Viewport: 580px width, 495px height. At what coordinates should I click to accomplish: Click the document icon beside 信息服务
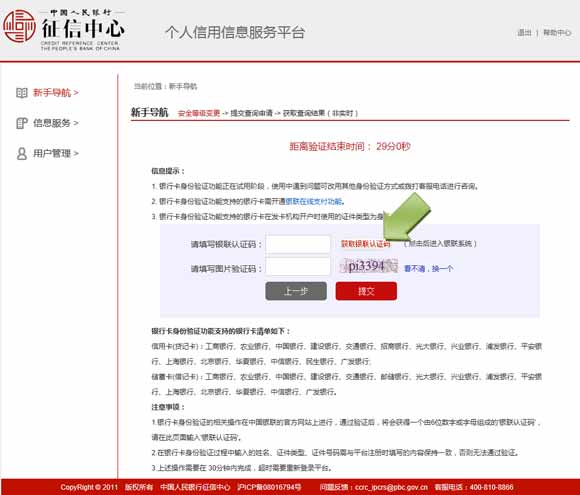click(22, 123)
